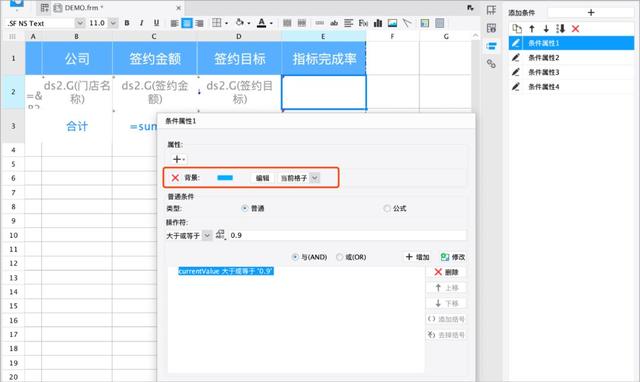Align cell text to the left
Image resolution: width=640 pixels, height=382 pixels.
point(174,23)
